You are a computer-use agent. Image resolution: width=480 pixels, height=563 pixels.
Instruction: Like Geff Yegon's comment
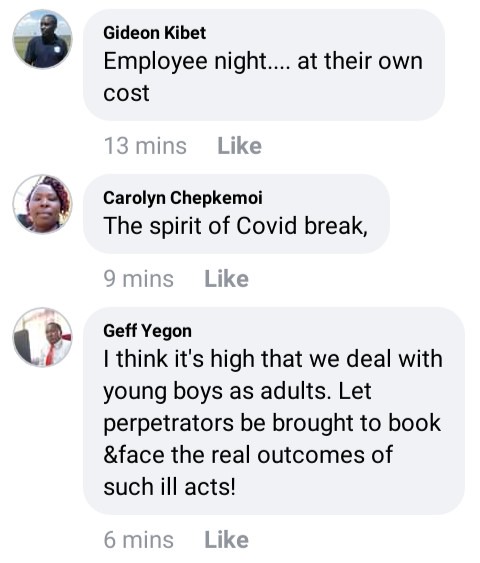[226, 540]
